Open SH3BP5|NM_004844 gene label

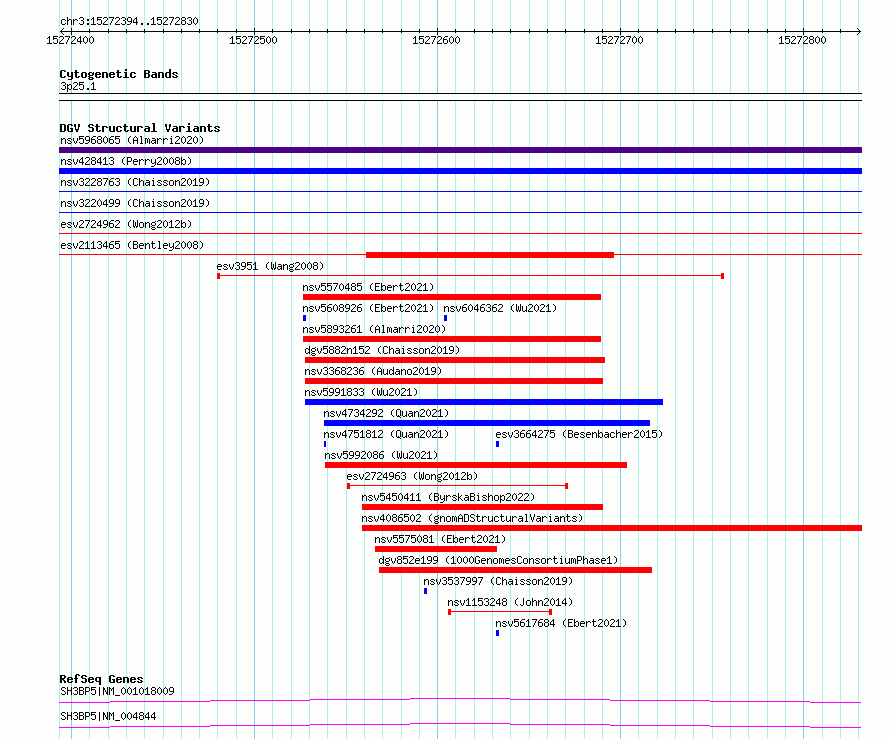(108, 716)
